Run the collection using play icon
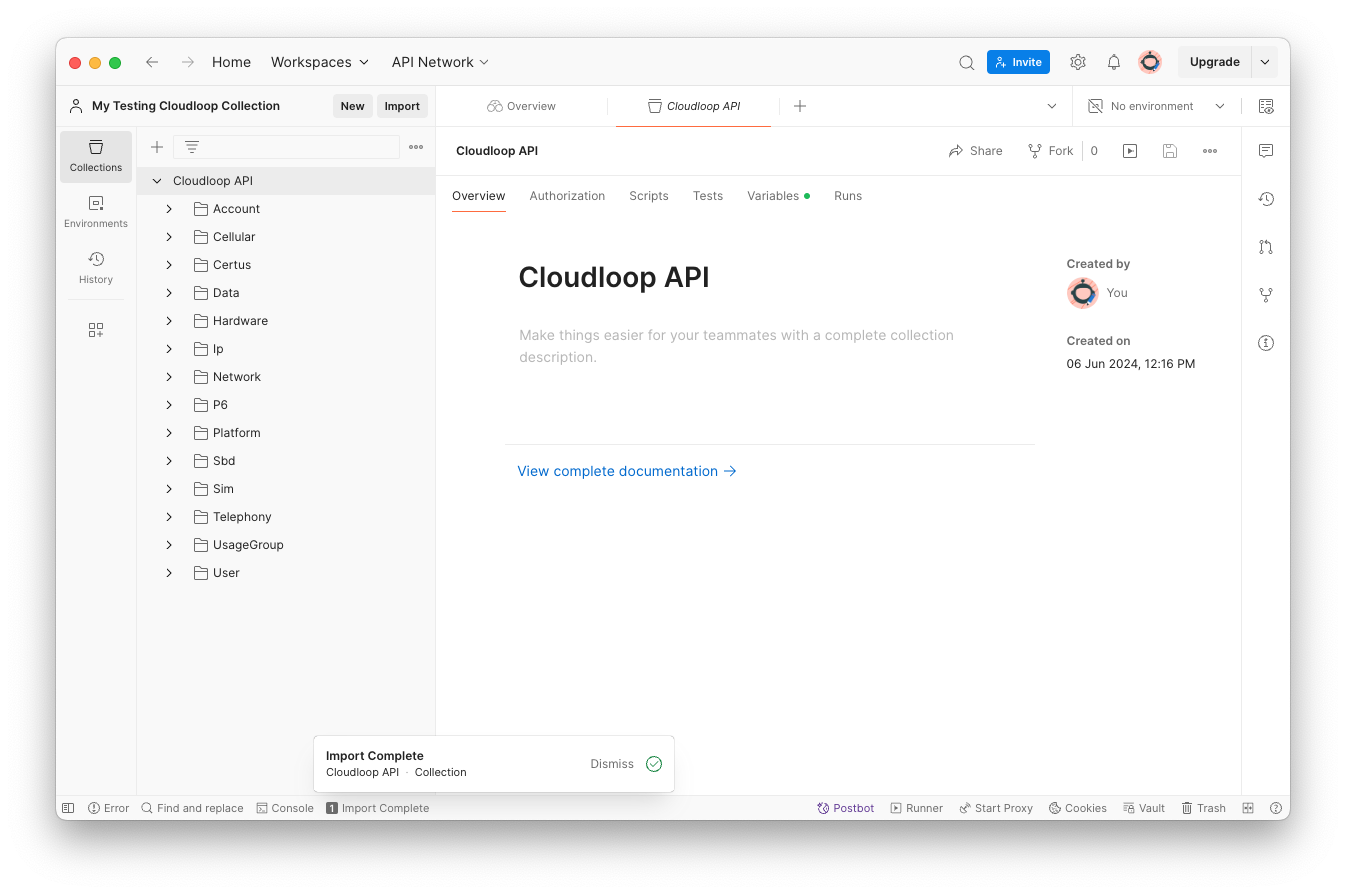This screenshot has width=1346, height=894. tap(1130, 151)
